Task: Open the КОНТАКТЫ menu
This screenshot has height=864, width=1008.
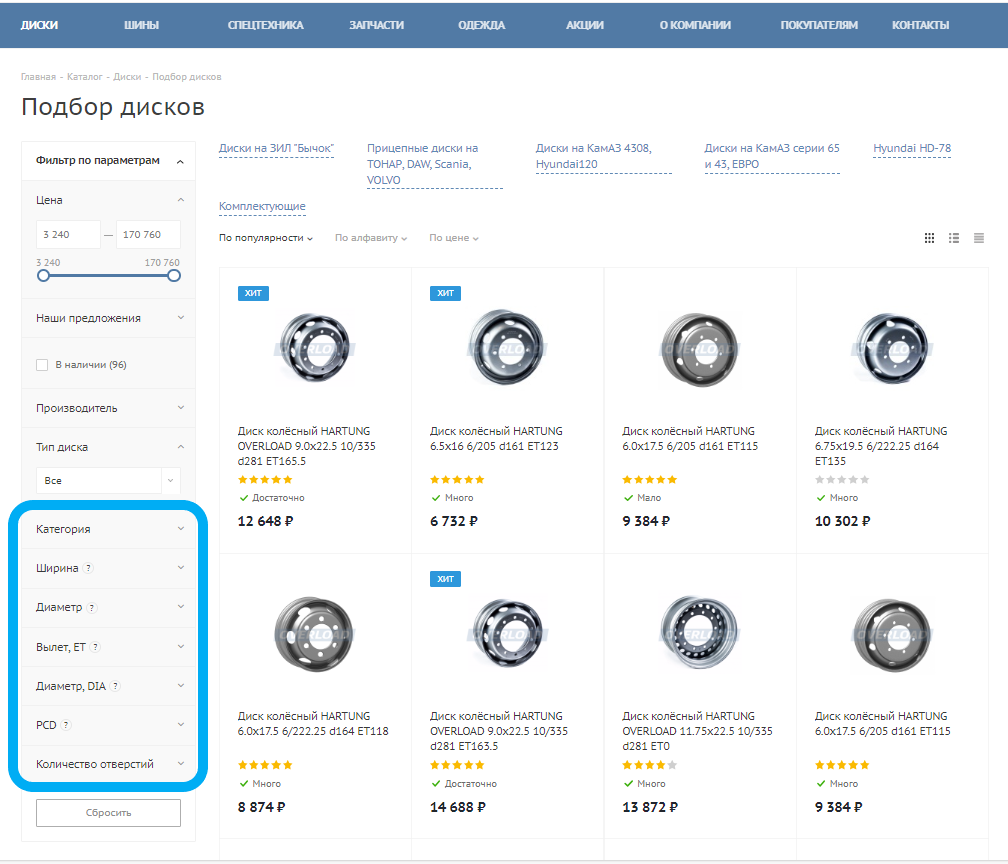Action: coord(921,25)
